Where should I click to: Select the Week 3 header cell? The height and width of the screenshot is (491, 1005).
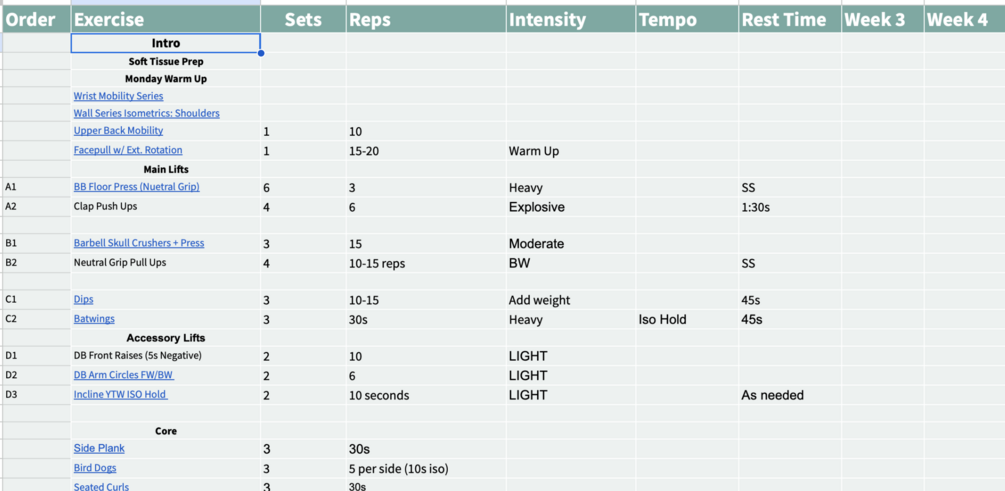pos(883,20)
